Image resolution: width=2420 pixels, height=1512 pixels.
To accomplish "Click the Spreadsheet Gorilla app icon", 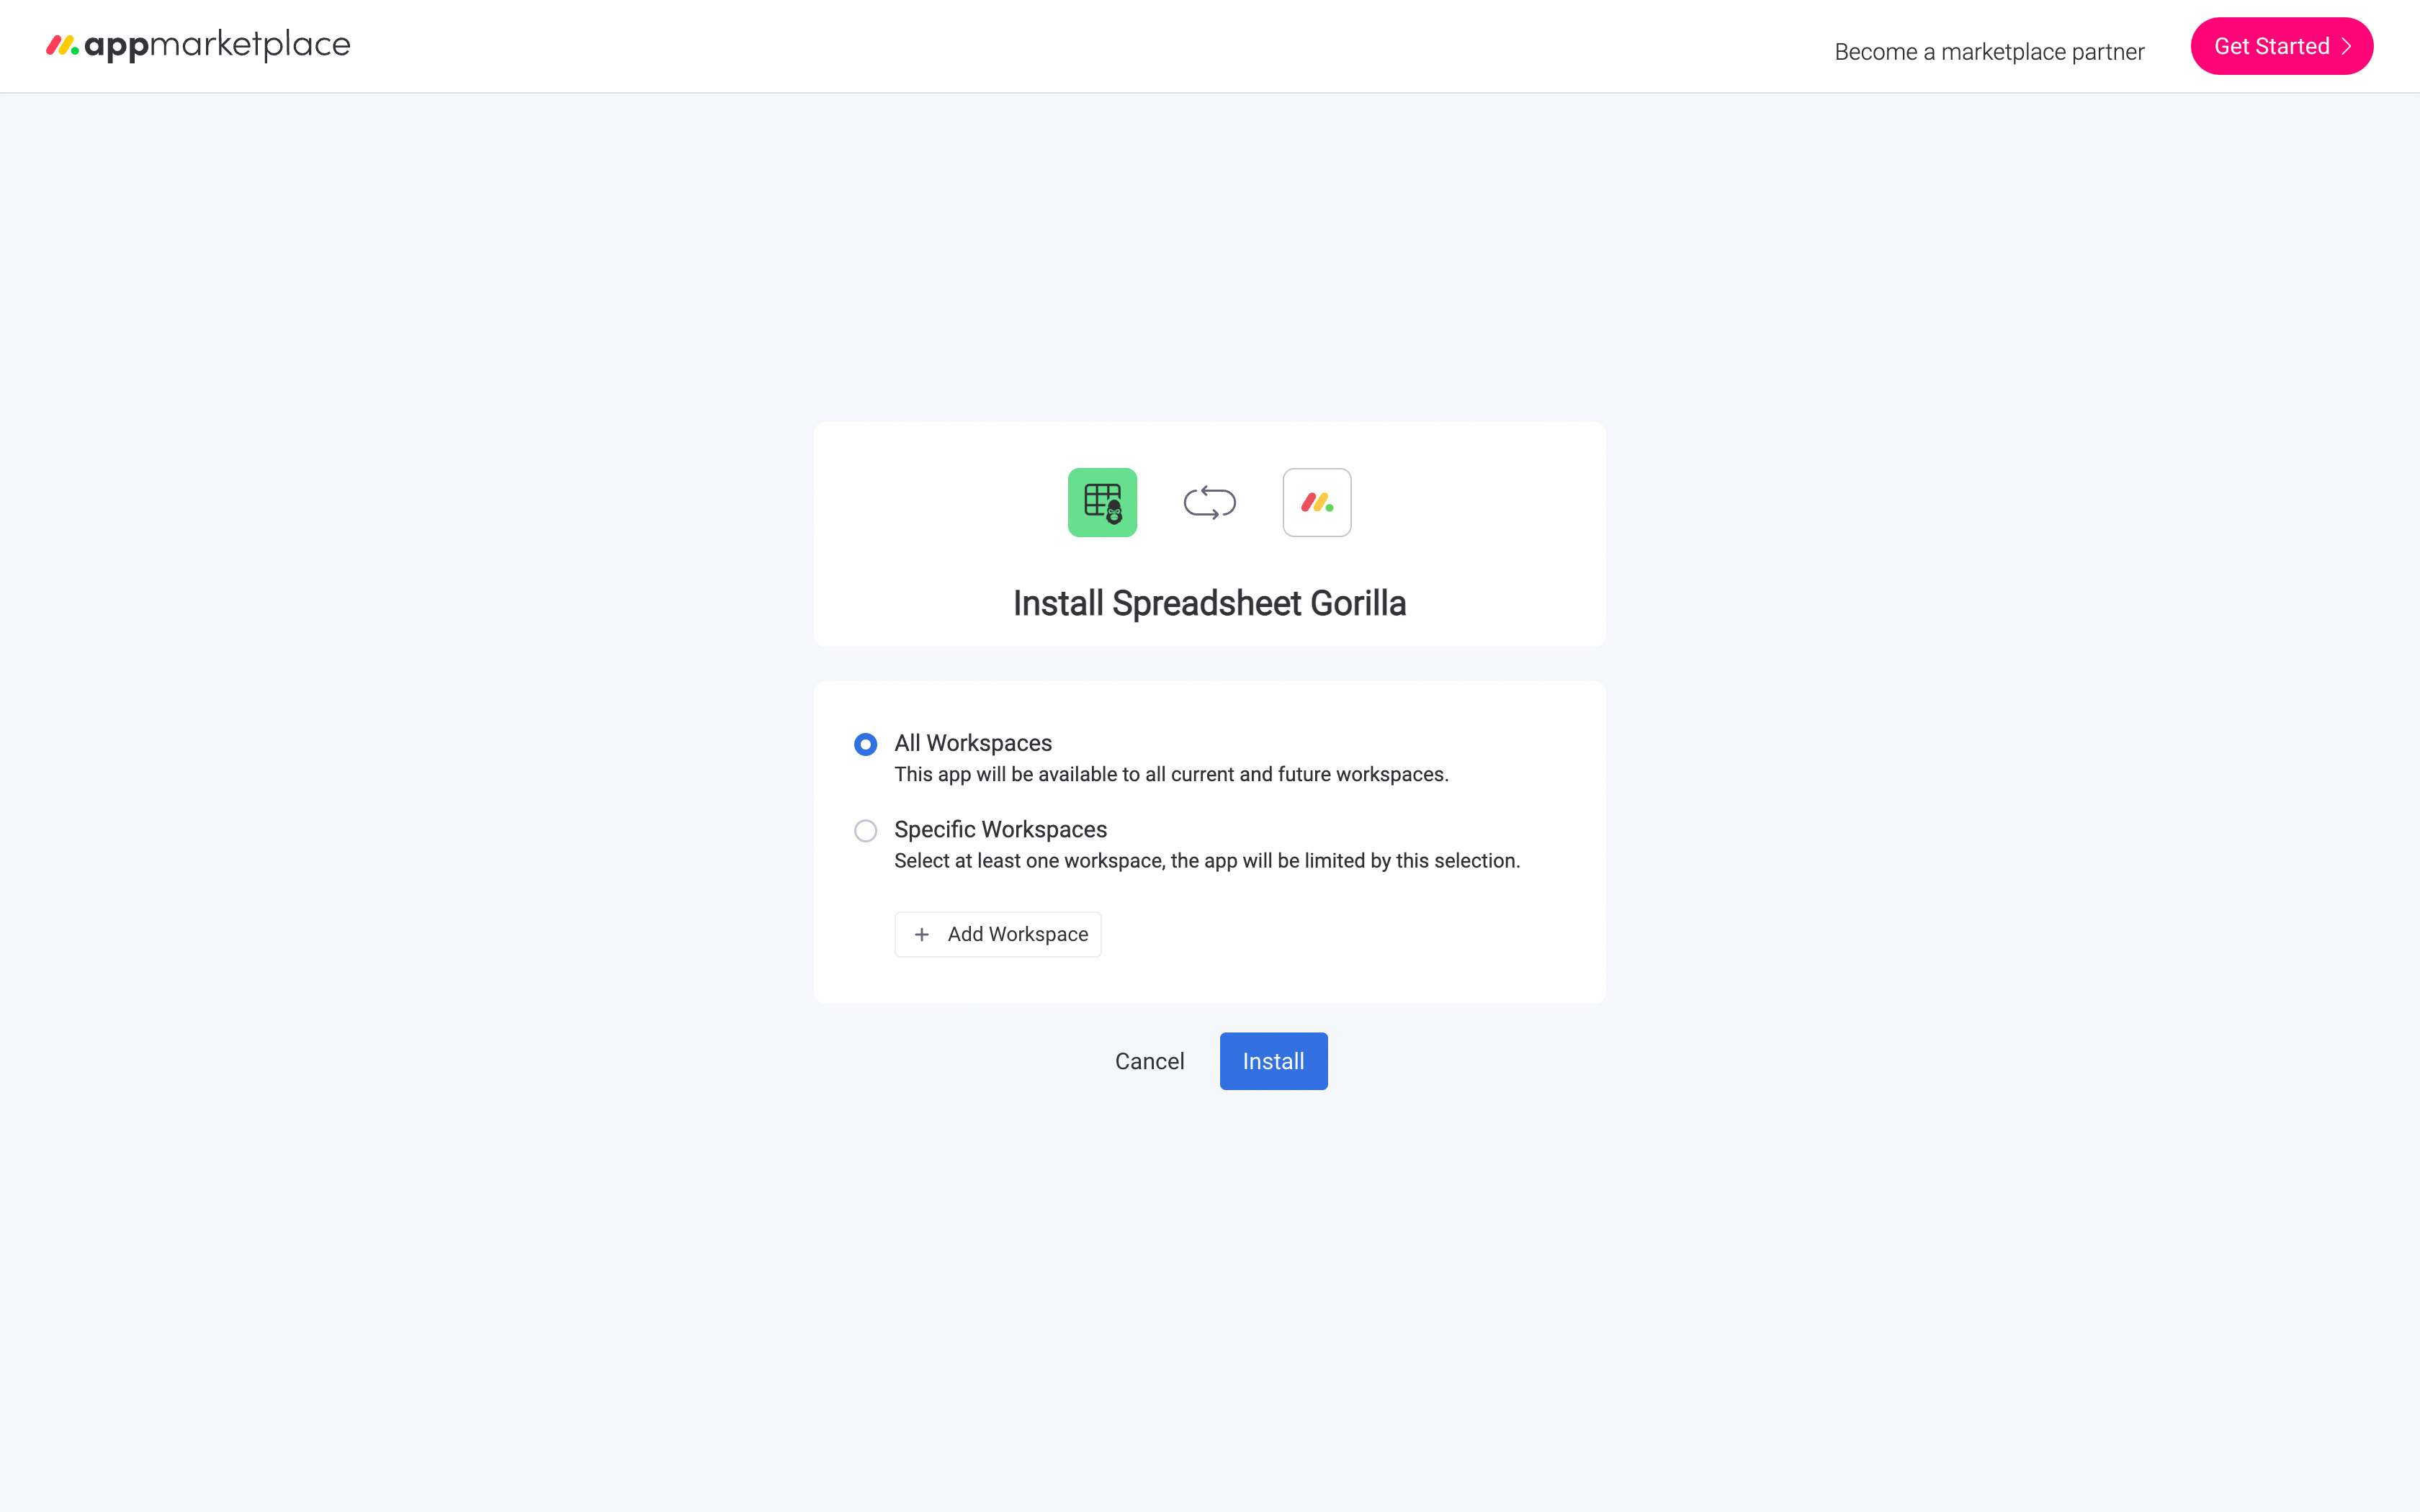I will pos(1102,502).
